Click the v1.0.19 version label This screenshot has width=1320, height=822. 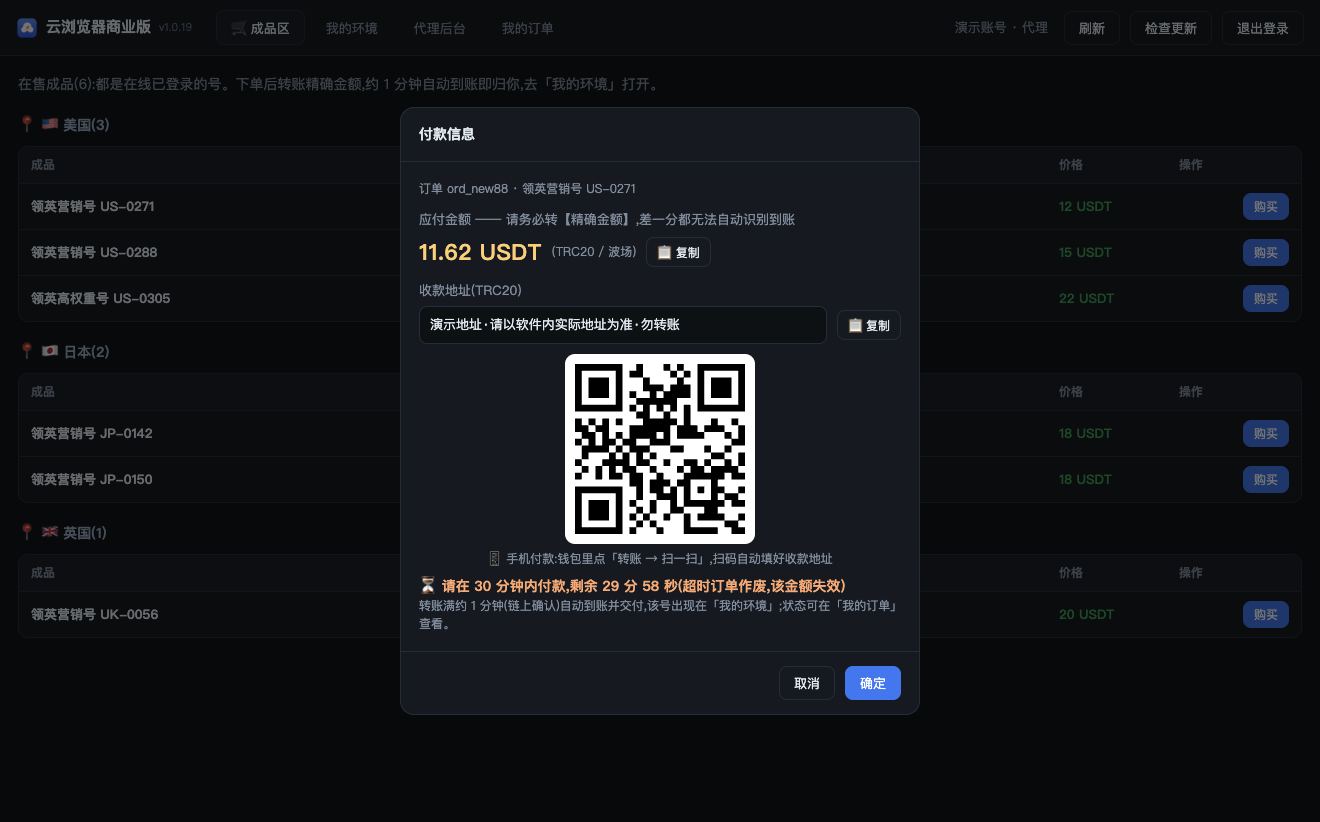pyautogui.click(x=175, y=28)
